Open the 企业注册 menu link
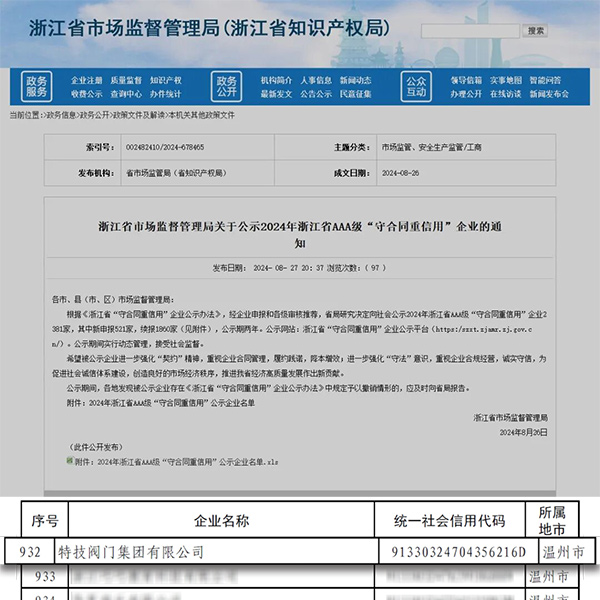Image resolution: width=600 pixels, height=600 pixels. 86,80
